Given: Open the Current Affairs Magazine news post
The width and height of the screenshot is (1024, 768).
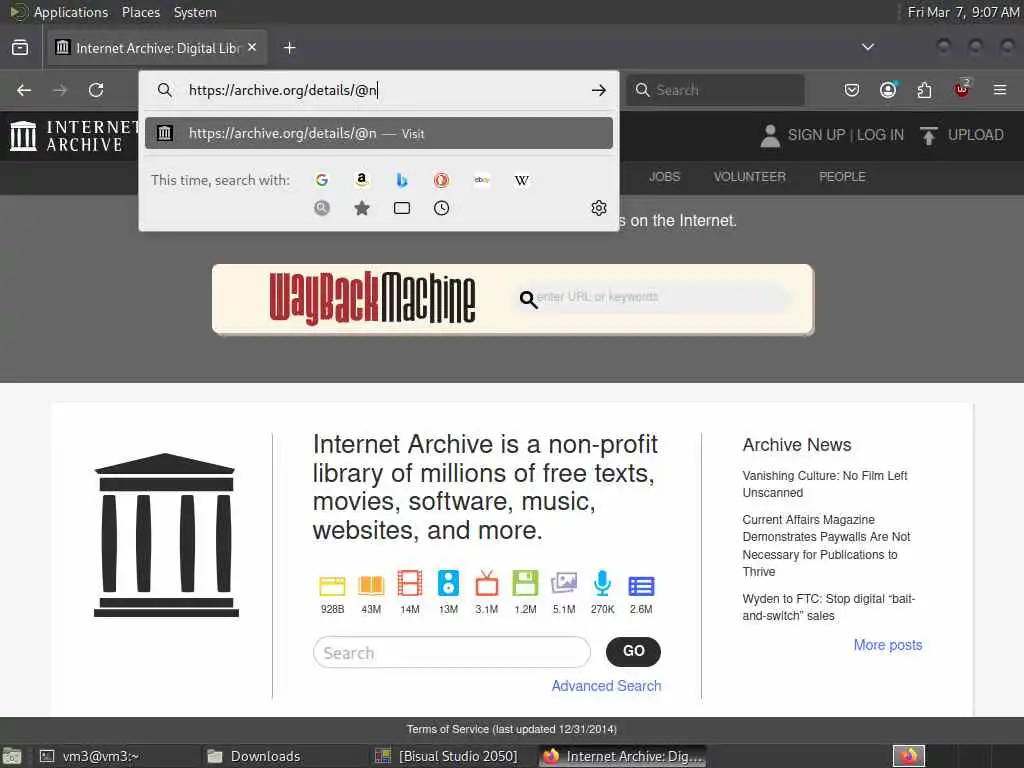Looking at the screenshot, I should tap(826, 545).
